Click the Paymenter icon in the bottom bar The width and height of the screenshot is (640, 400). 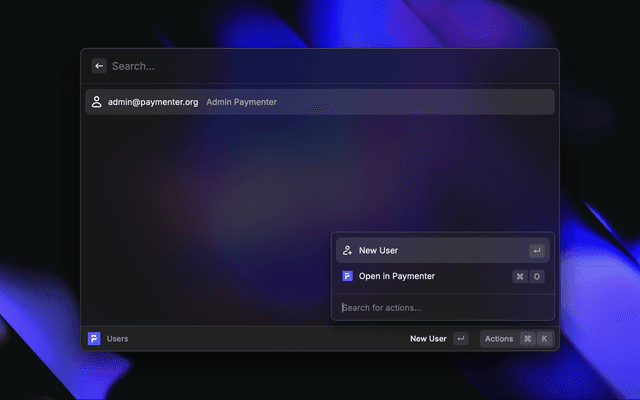(x=94, y=339)
